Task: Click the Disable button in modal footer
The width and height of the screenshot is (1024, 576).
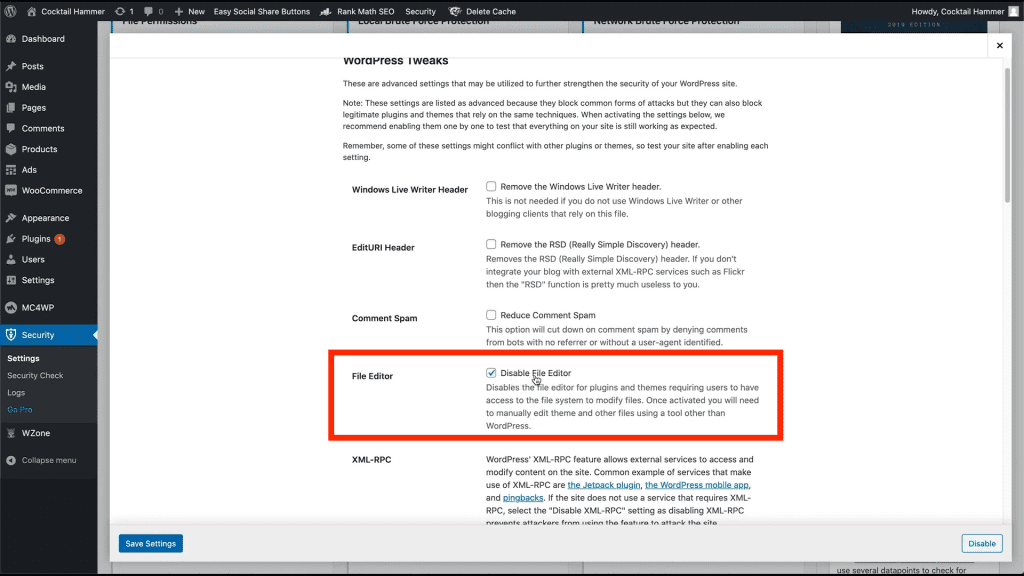Action: 982,543
